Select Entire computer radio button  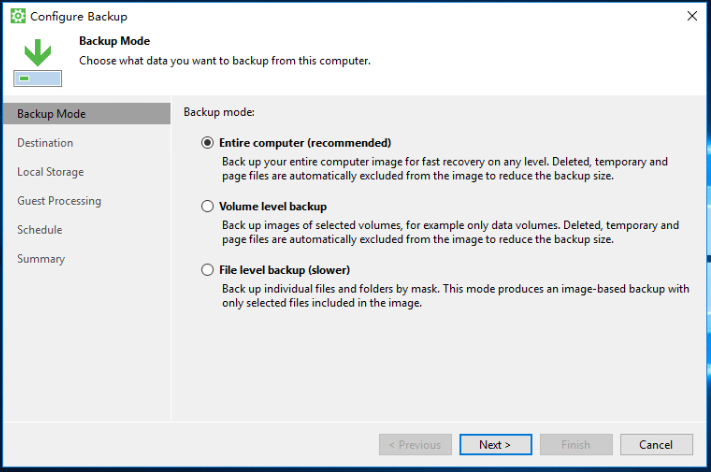pyautogui.click(x=207, y=143)
